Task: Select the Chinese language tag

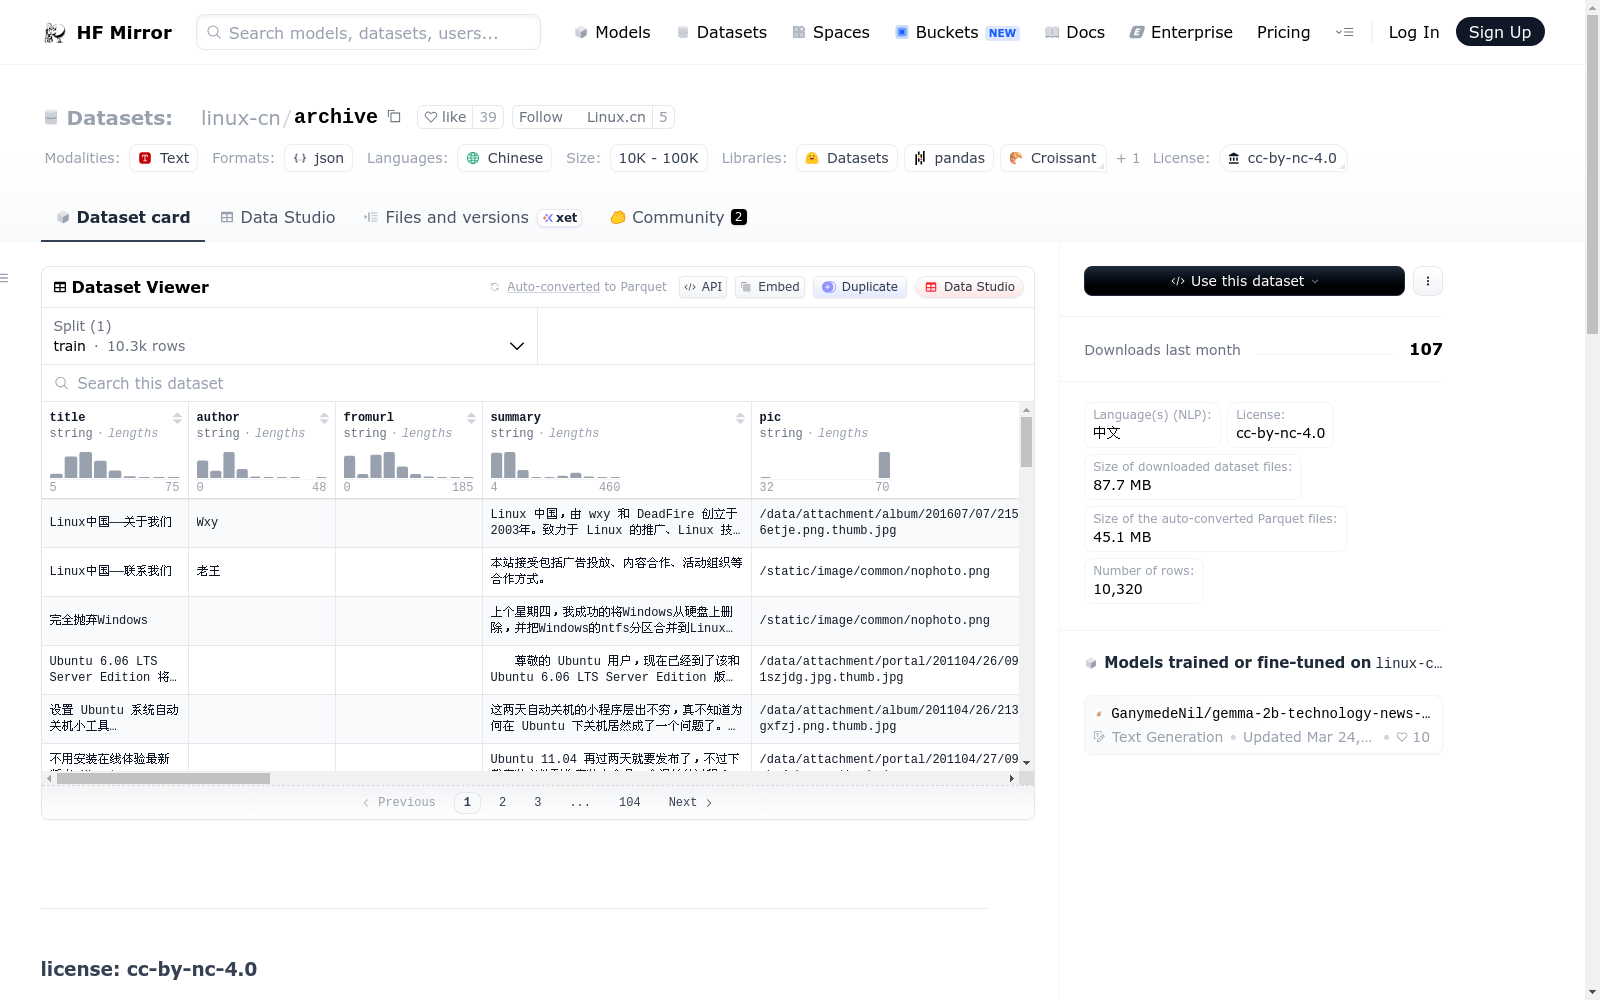Action: coord(505,158)
